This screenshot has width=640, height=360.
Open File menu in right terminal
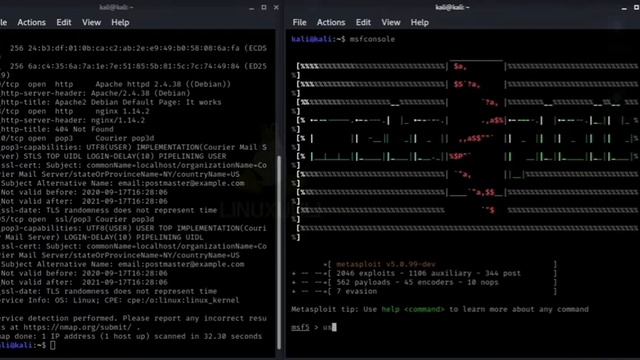click(x=300, y=22)
